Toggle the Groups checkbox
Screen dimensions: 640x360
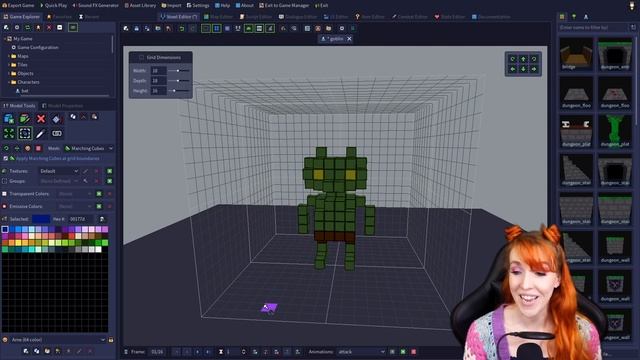(x=4, y=181)
